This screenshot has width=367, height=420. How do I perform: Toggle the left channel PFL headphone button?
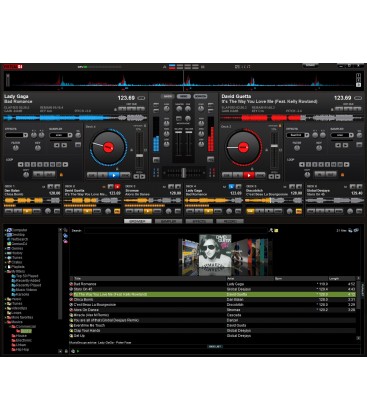(x=156, y=160)
